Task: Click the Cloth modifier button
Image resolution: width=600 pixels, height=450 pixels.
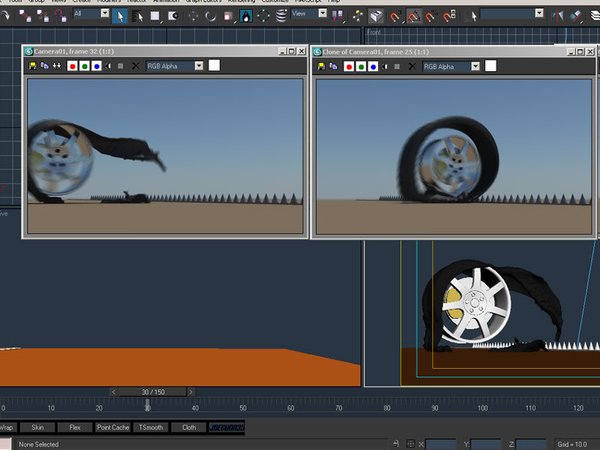Action: point(188,427)
